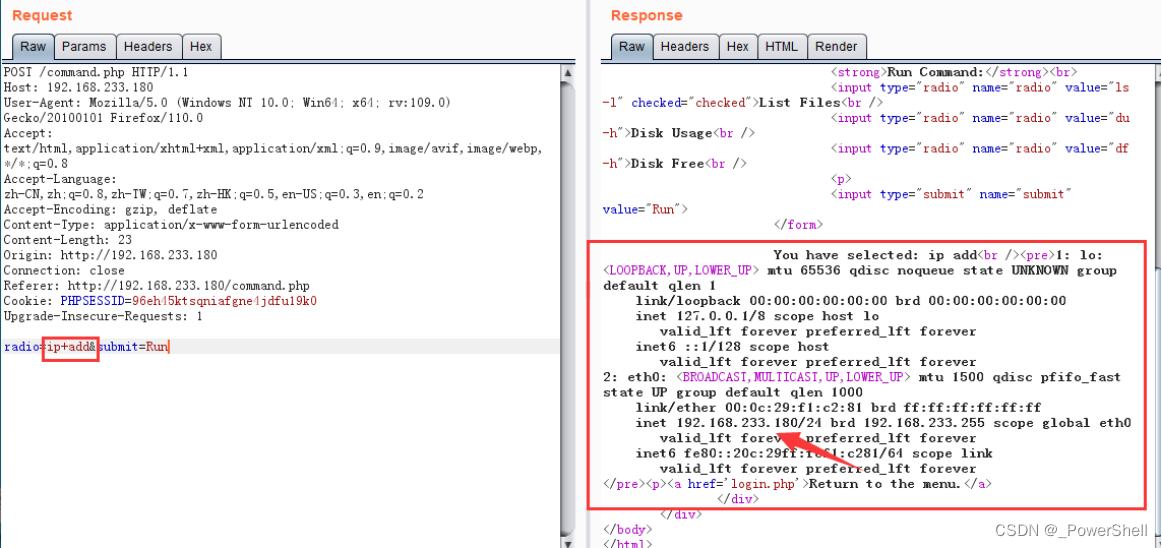Click the 'ip+add' radio parameter value
1162x548 pixels.
pyautogui.click(x=68, y=346)
